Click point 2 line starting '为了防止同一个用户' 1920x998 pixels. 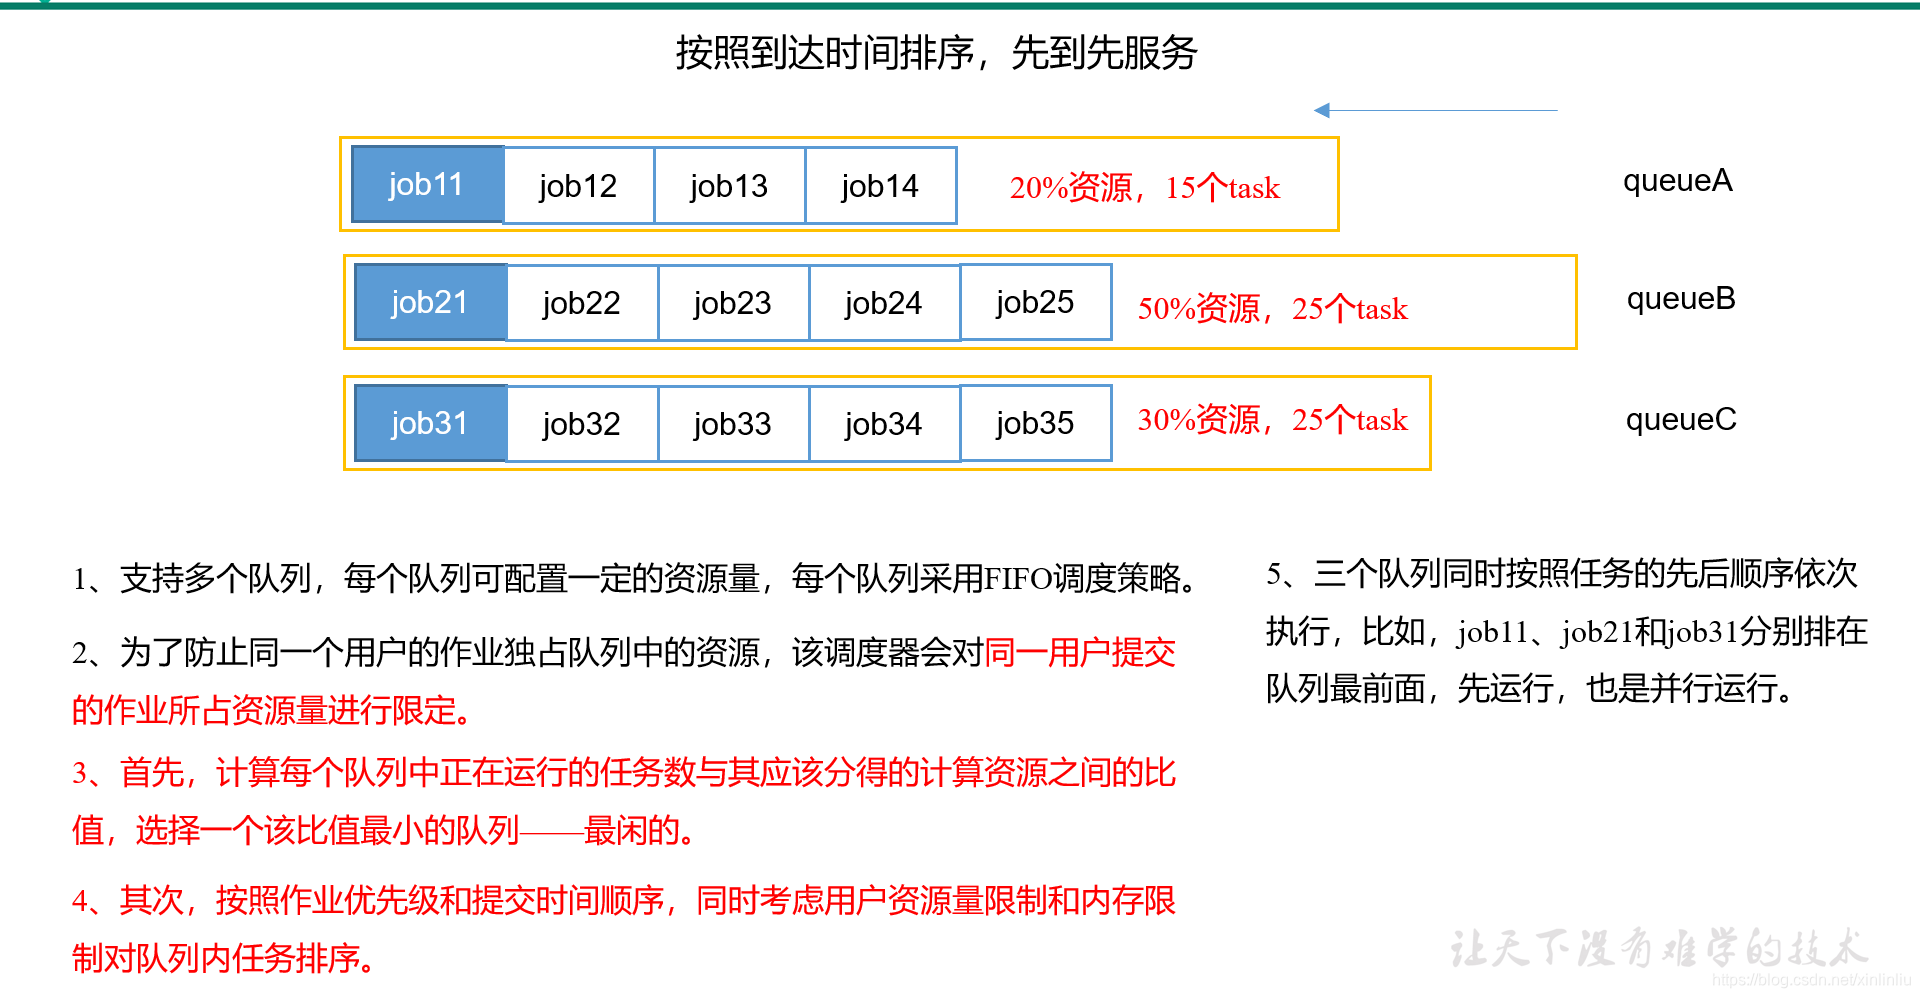pos(624,653)
